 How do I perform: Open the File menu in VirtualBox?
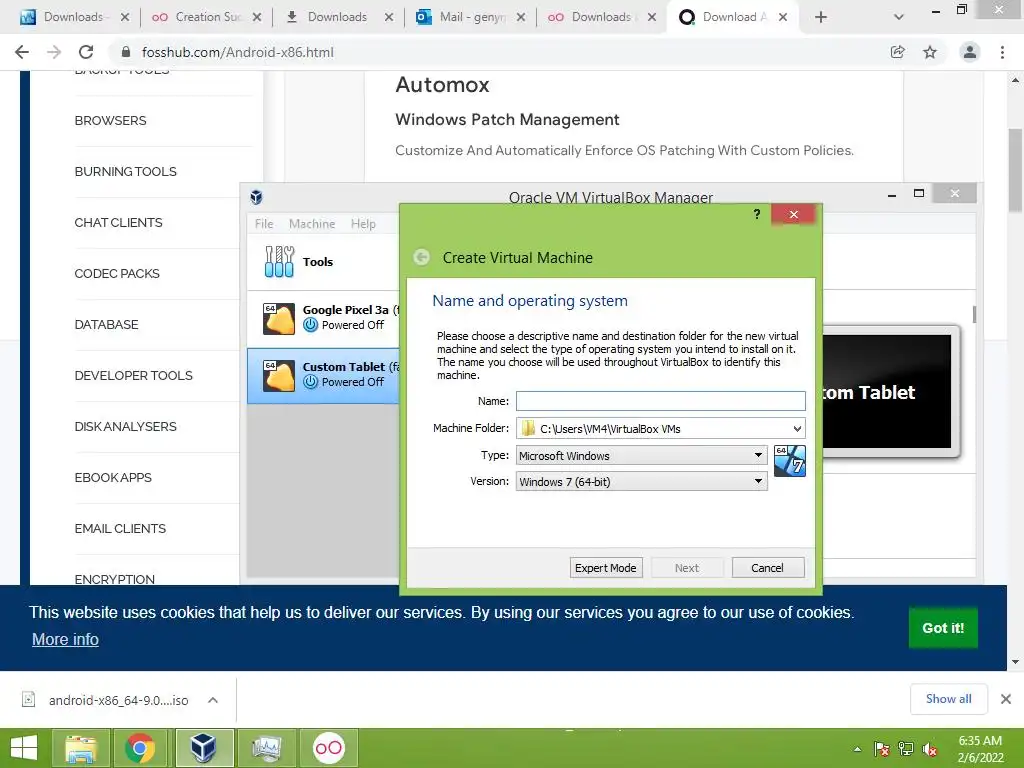(264, 223)
